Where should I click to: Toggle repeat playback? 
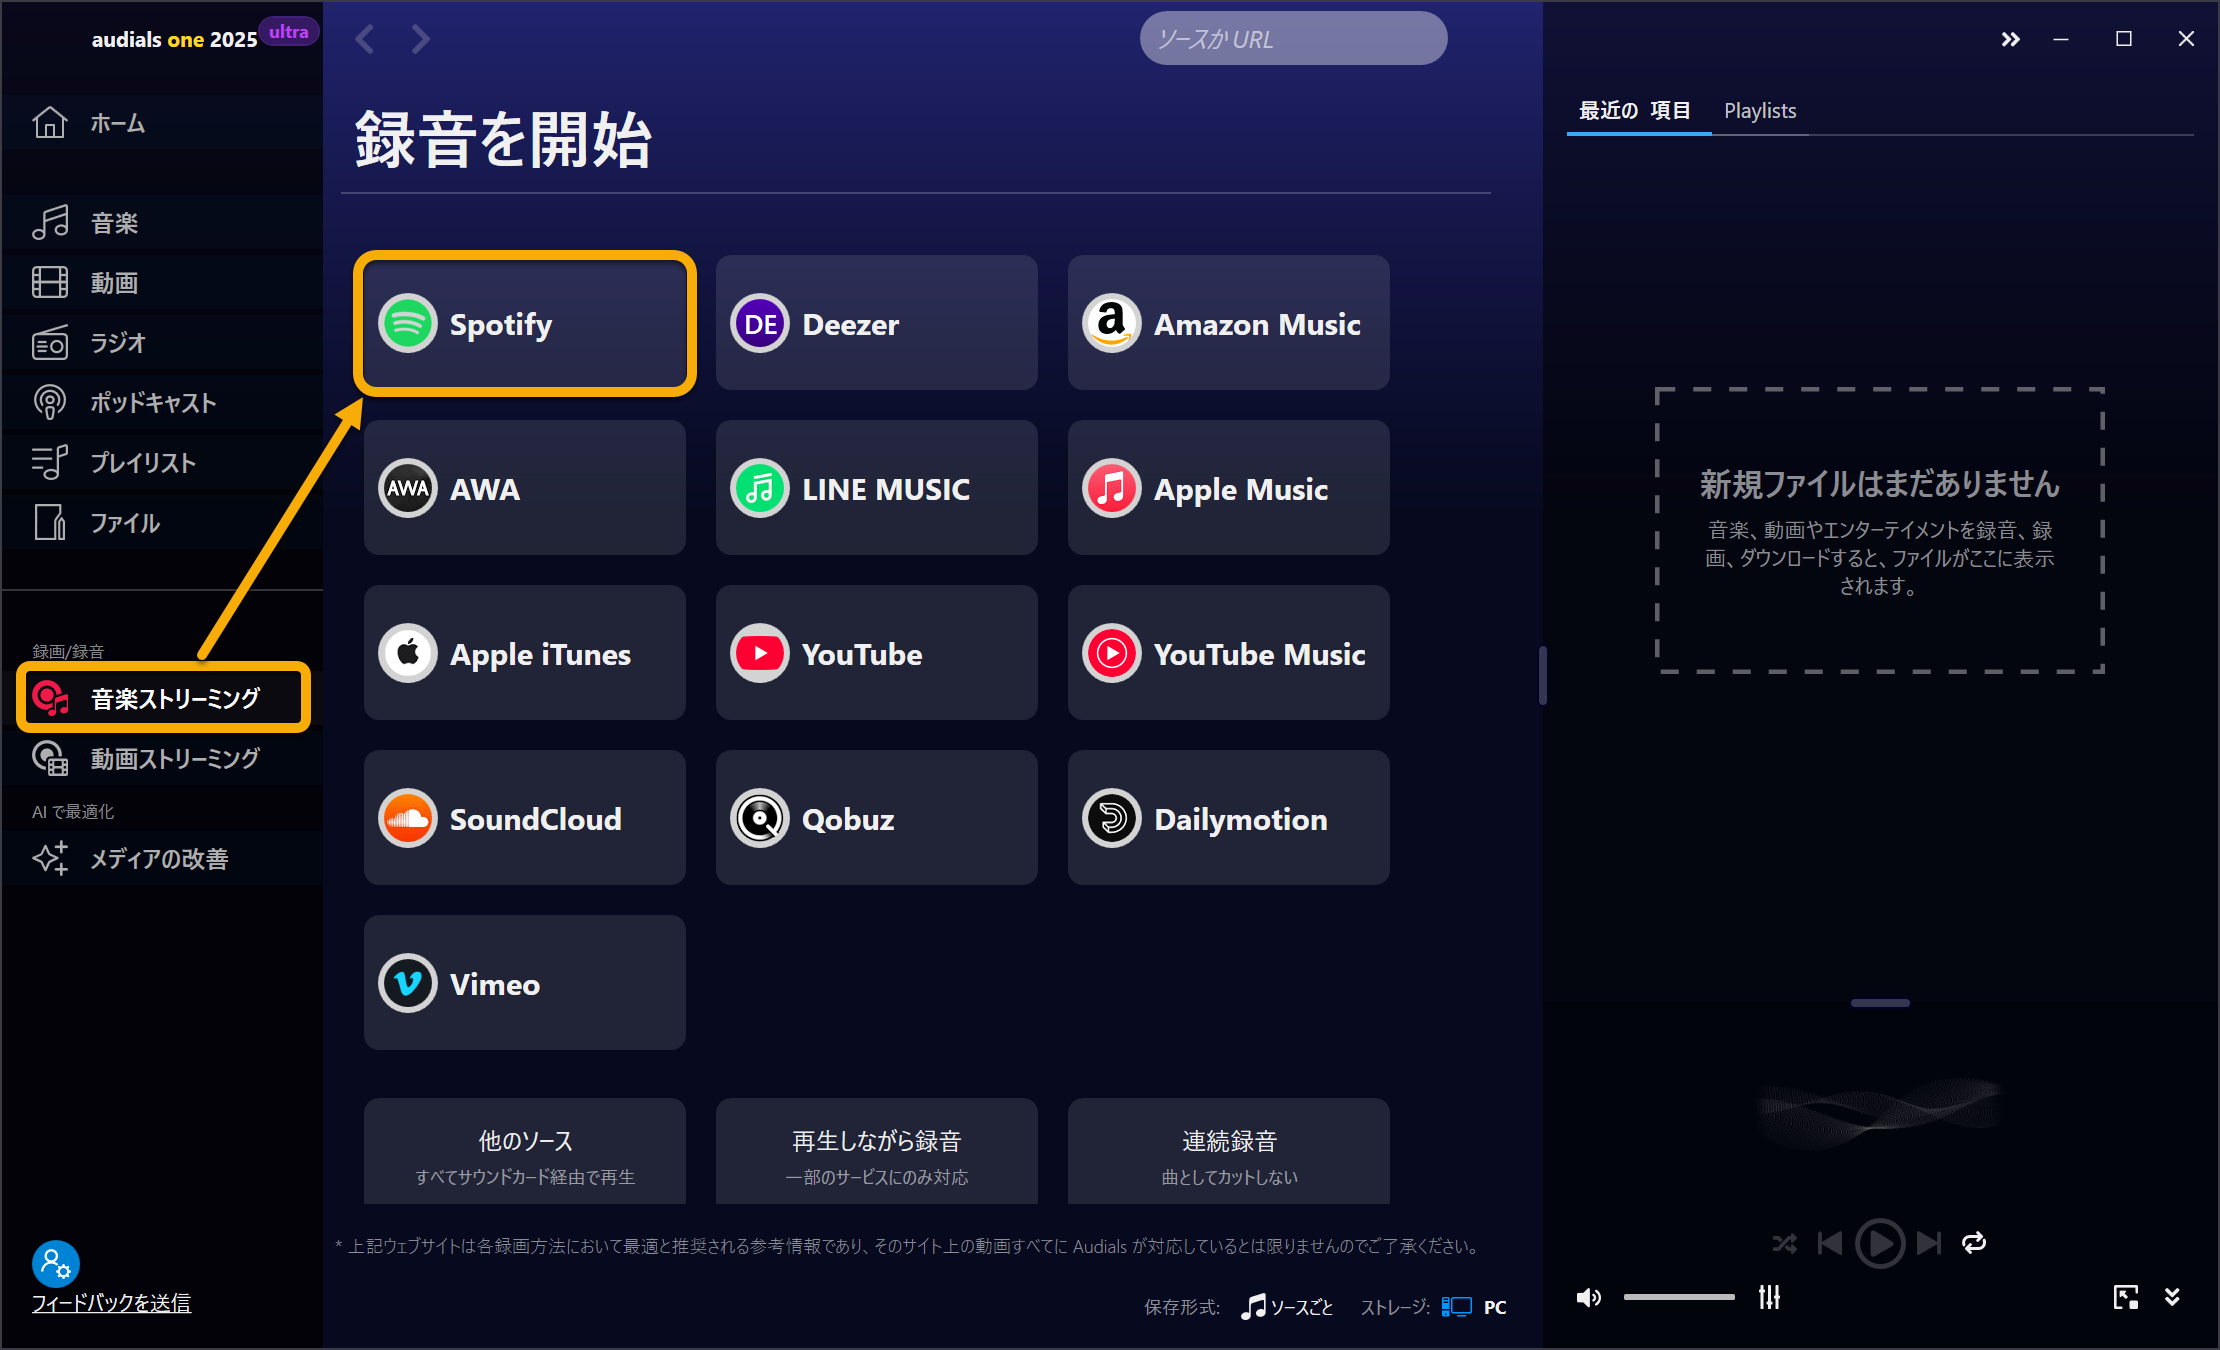click(1974, 1243)
